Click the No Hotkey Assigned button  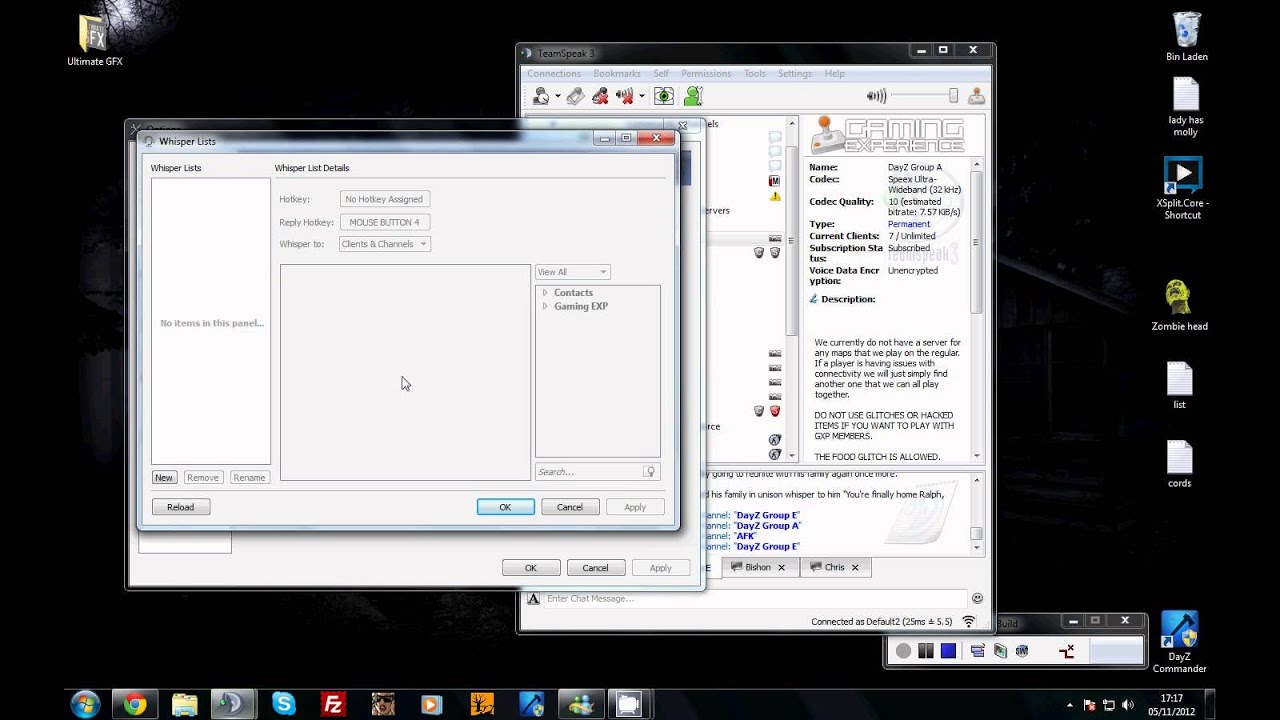point(385,199)
